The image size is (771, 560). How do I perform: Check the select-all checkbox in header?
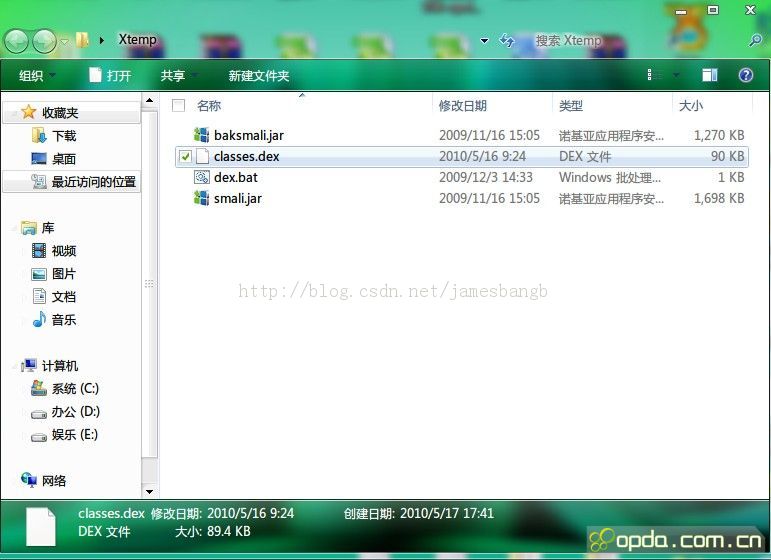(x=179, y=105)
